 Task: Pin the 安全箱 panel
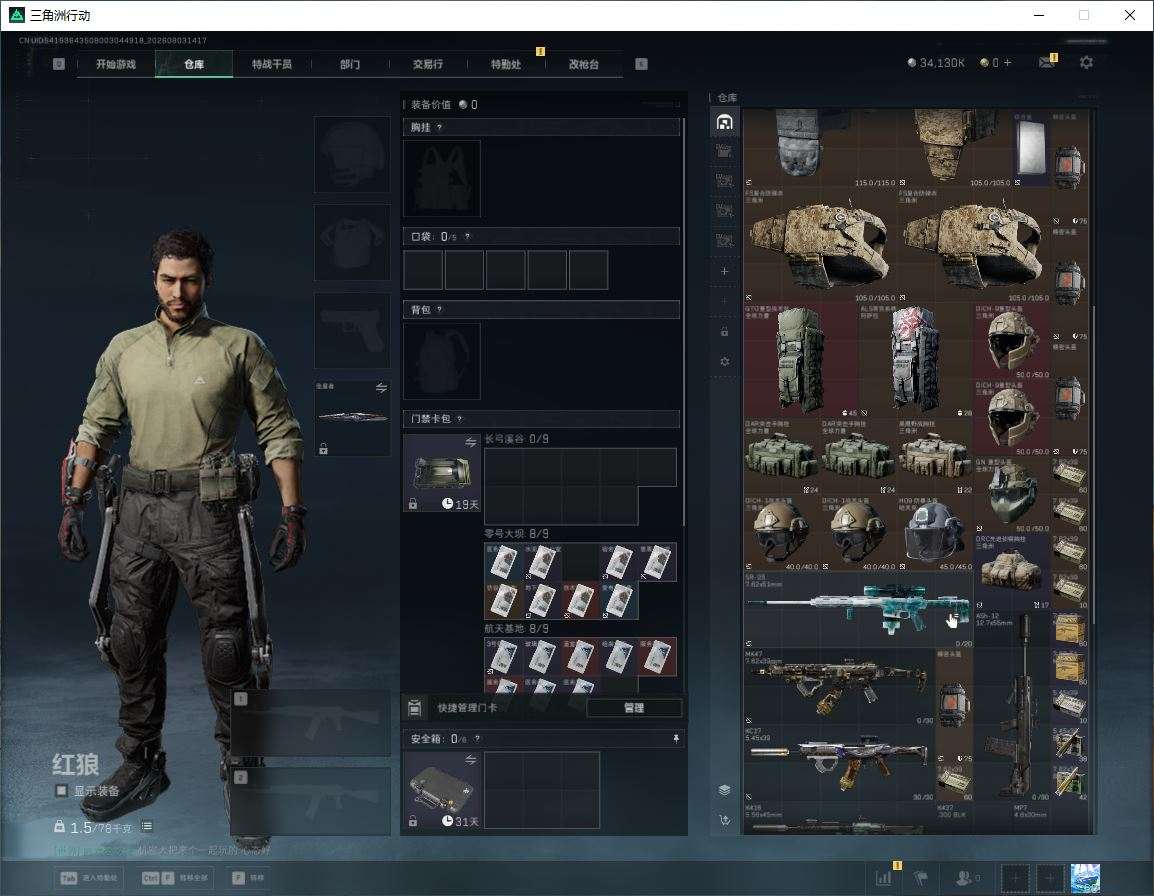pyautogui.click(x=676, y=738)
